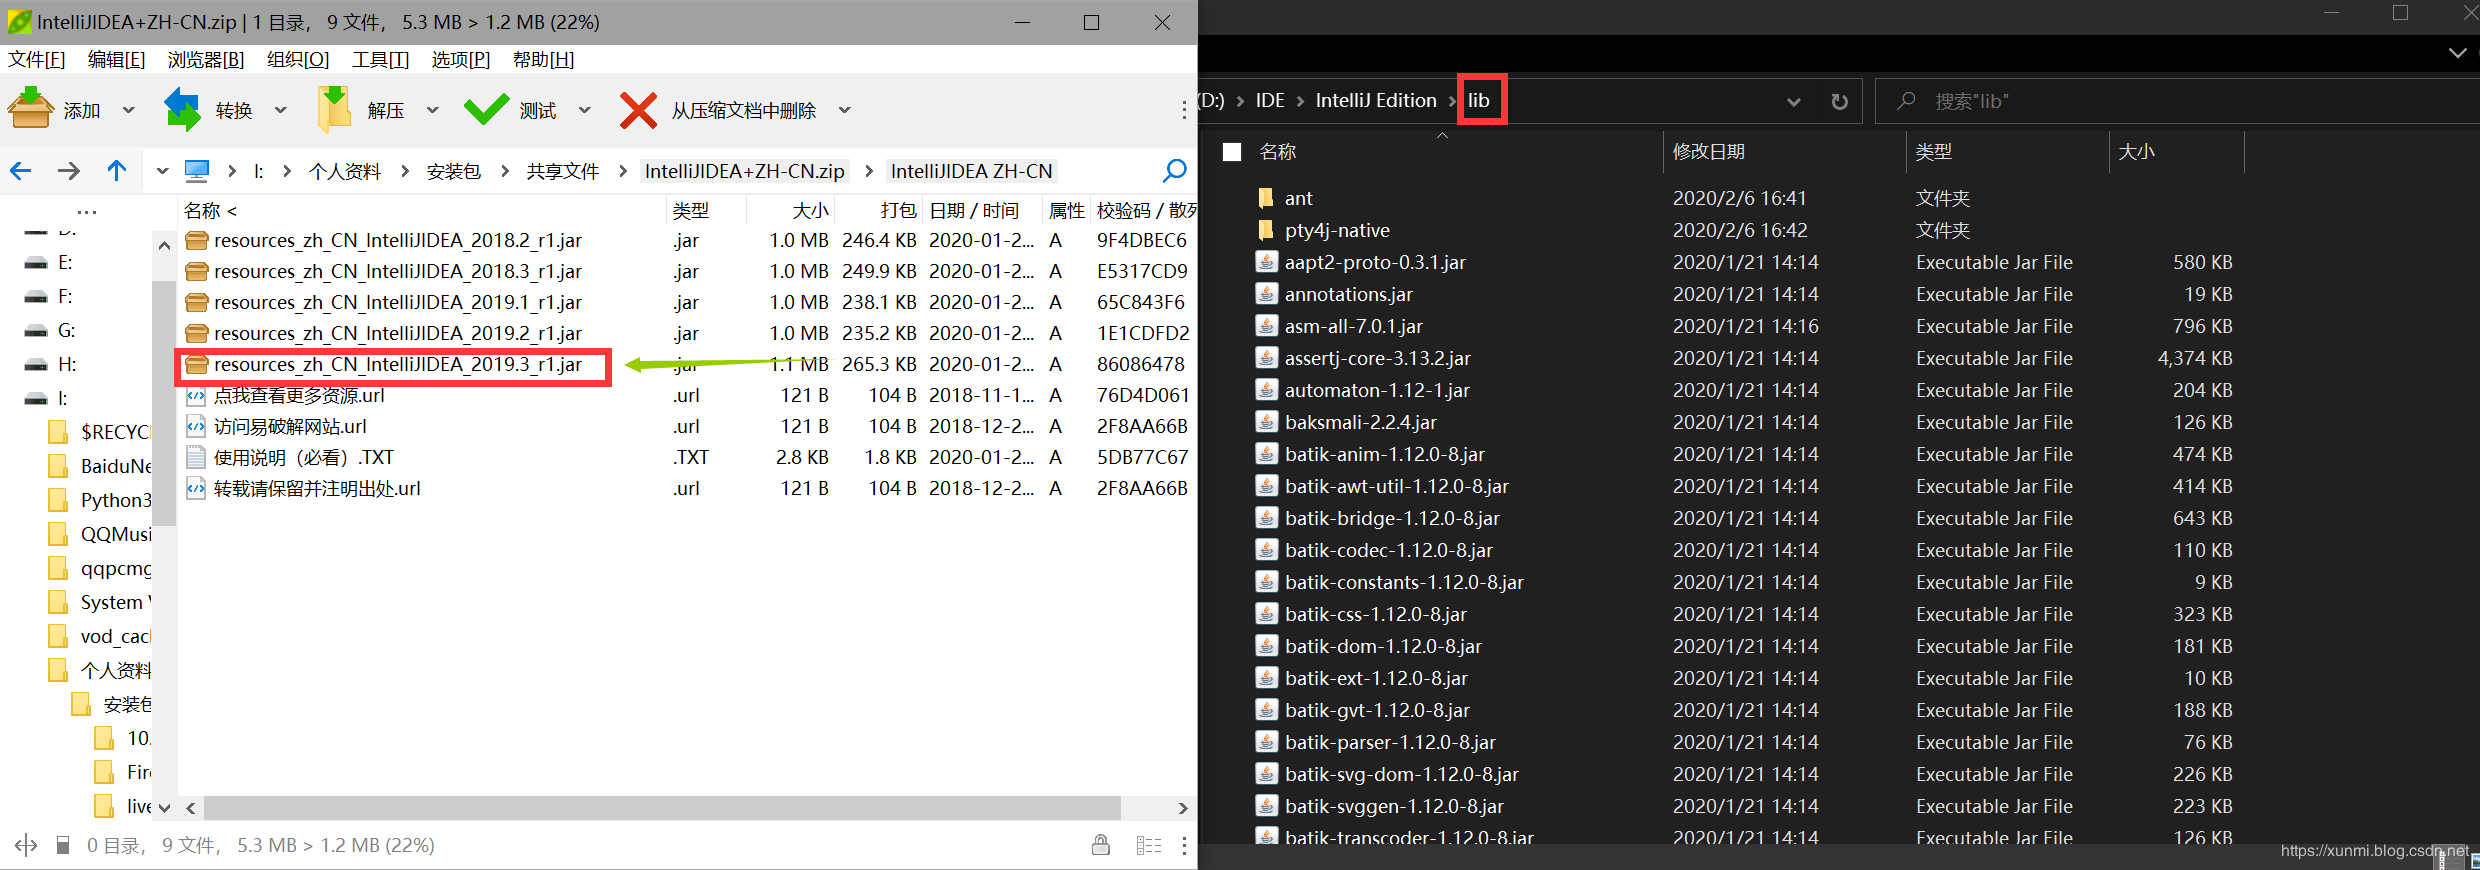Viewport: 2480px width, 870px height.
Task: Click the horizontal scrollbar in PeaZip list
Action: point(662,807)
